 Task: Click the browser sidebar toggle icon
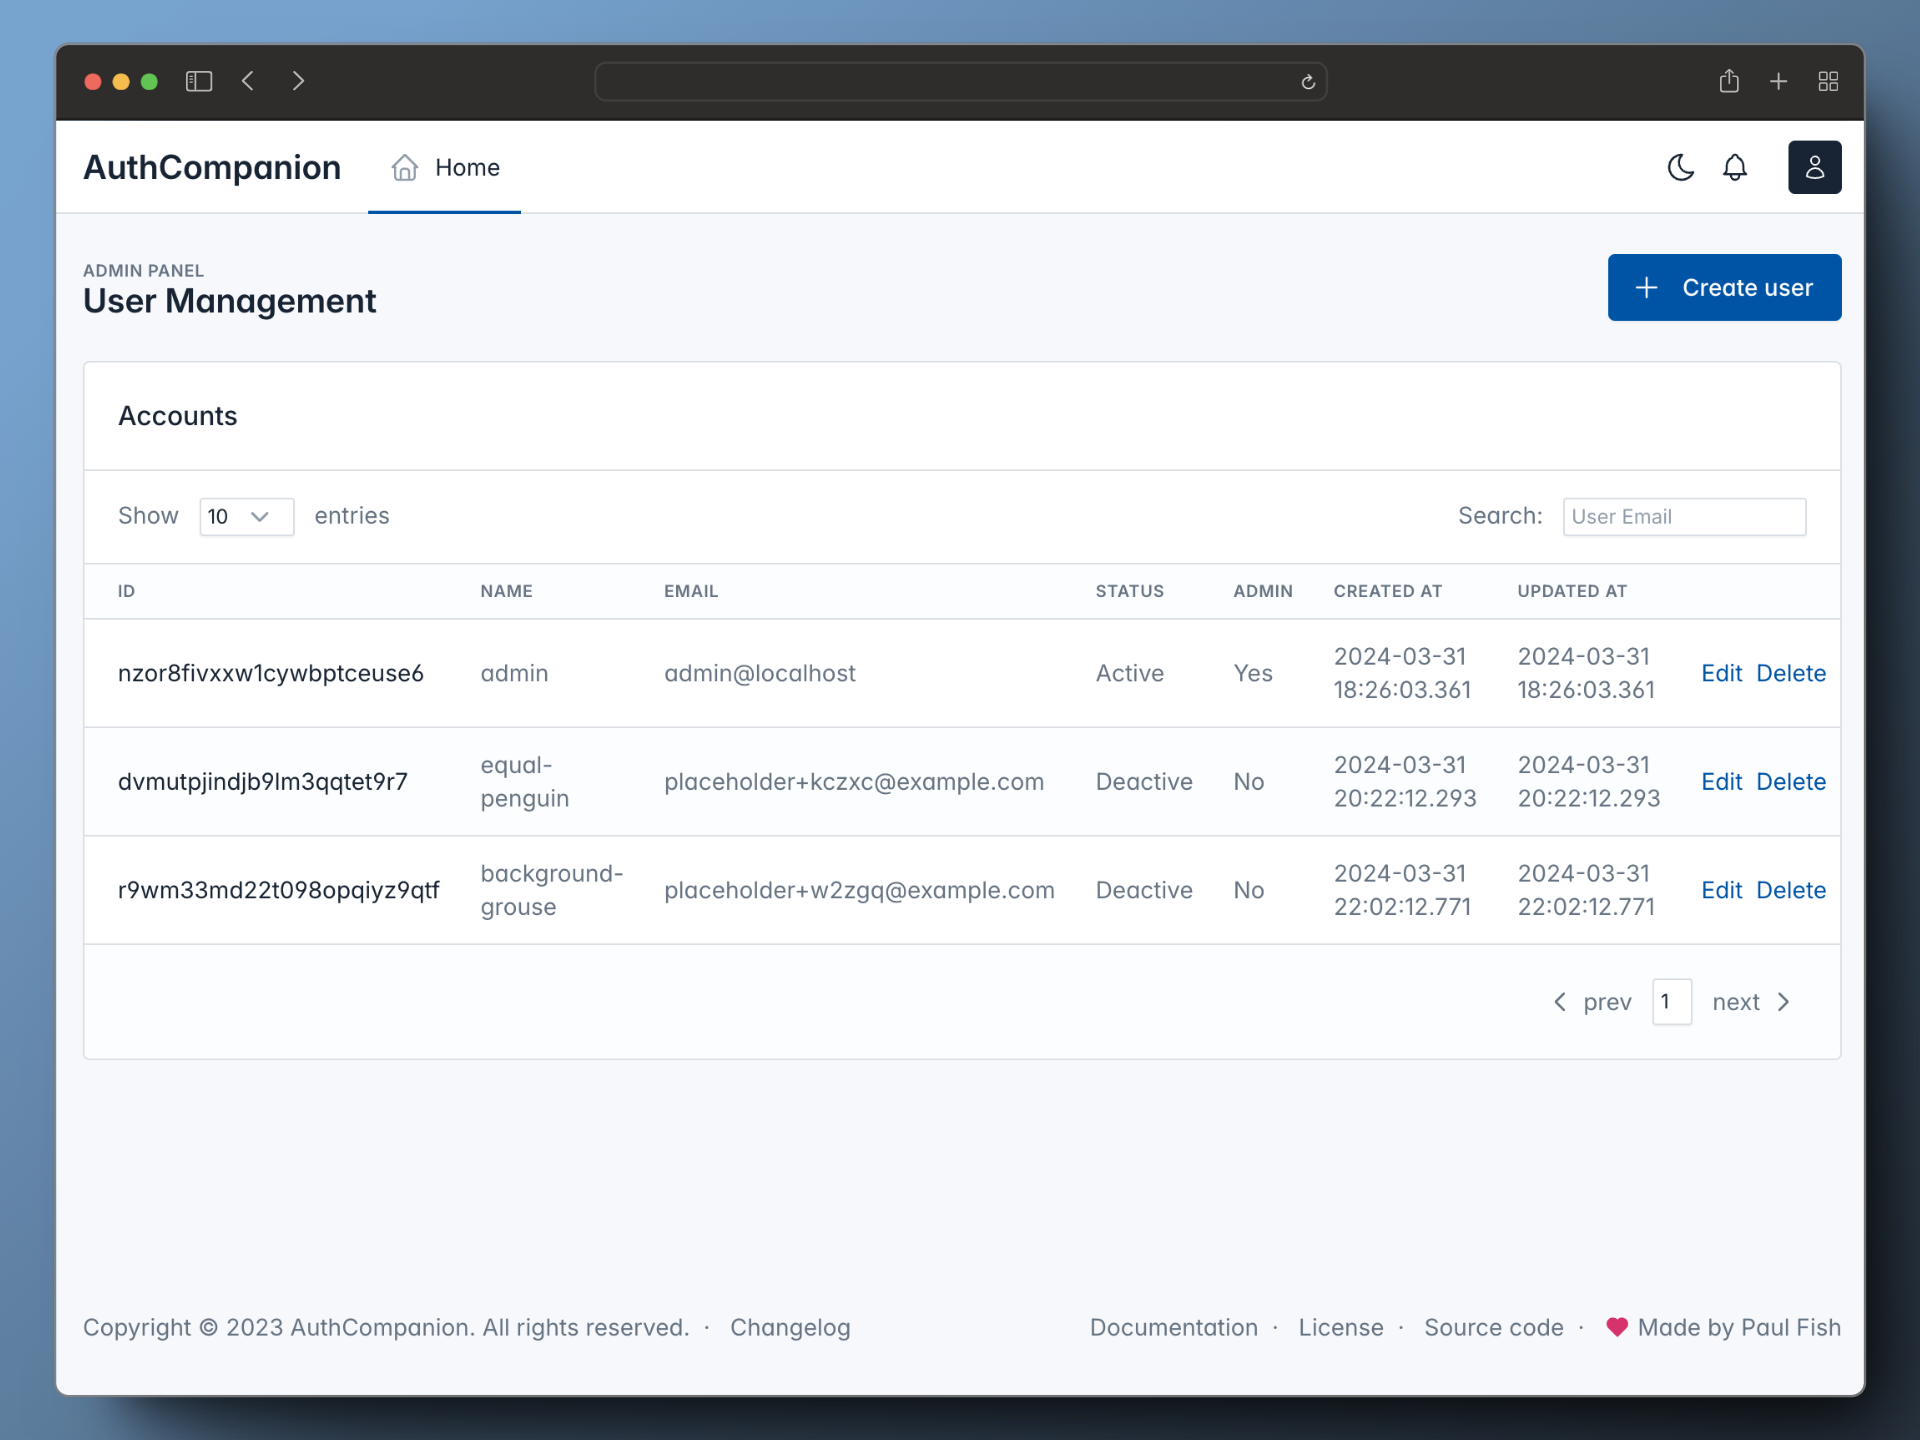click(199, 81)
